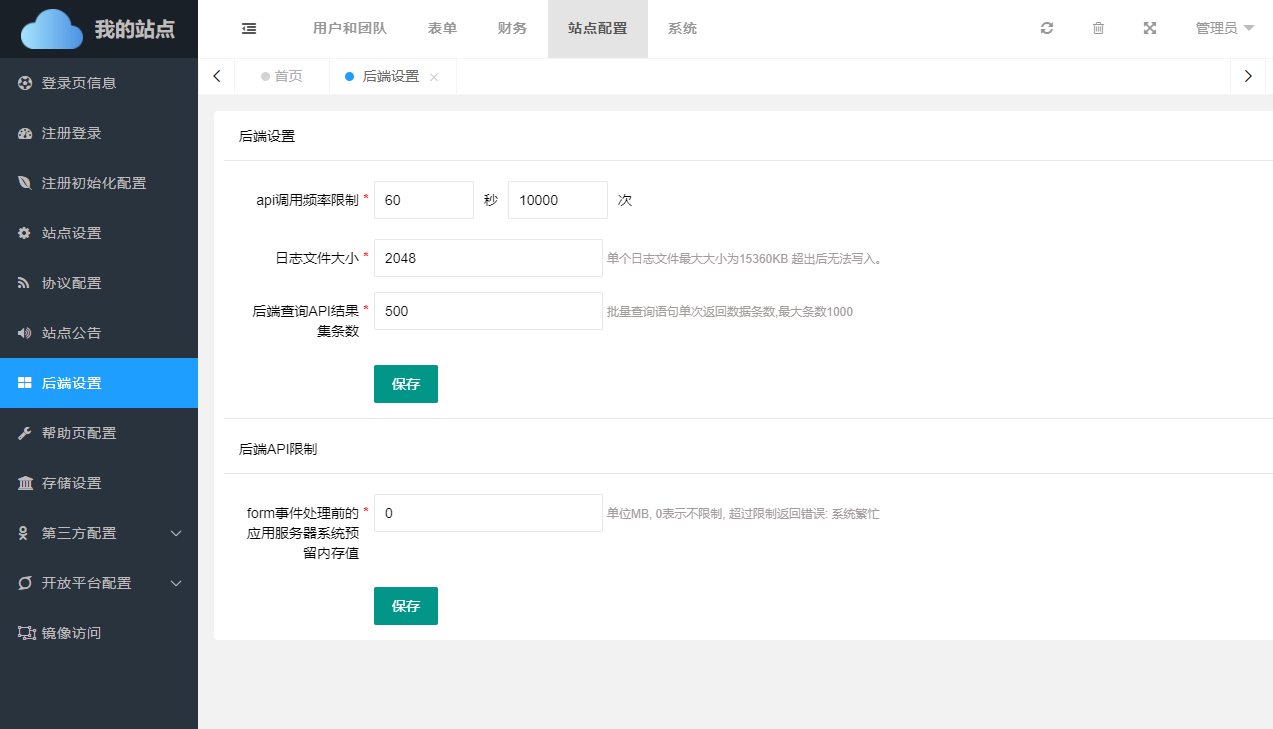Close the 后端设置 tab
The height and width of the screenshot is (729, 1273).
coord(434,77)
